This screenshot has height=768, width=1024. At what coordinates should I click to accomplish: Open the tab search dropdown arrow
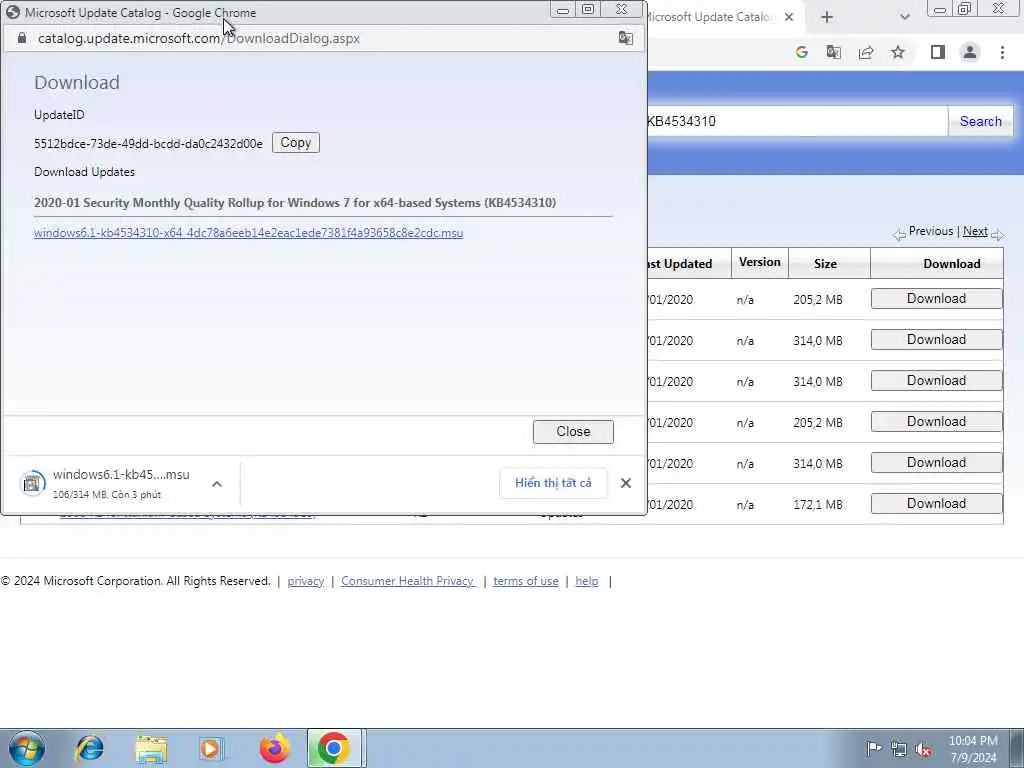click(904, 17)
